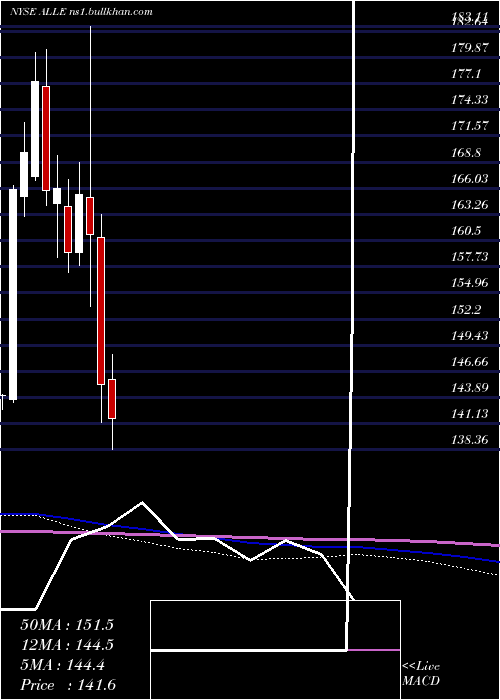Click the Live MACD label
Viewport: 500px width, 700px height.
421,674
